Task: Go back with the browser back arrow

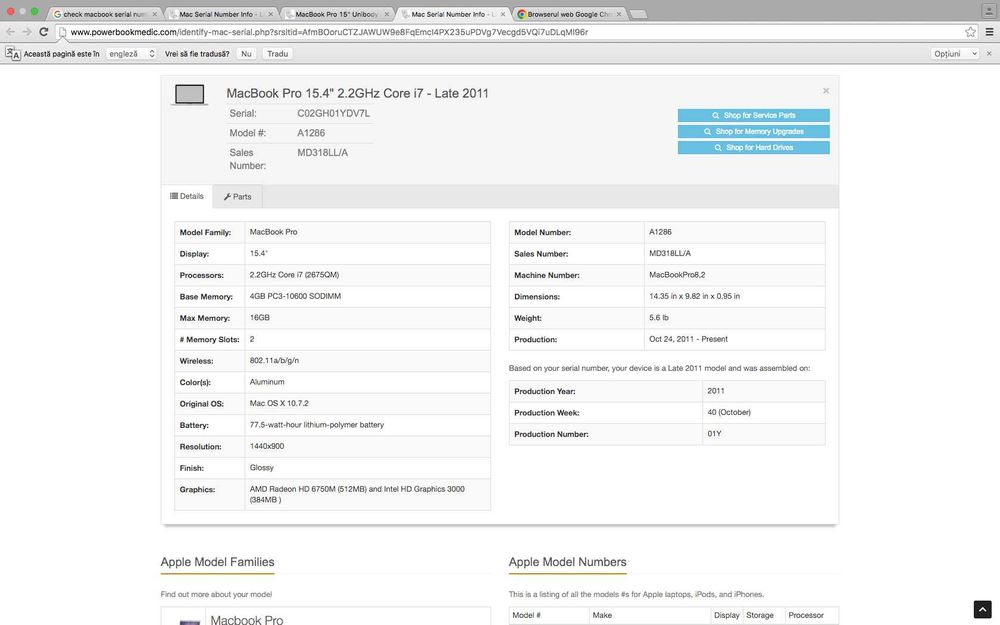Action: pos(10,32)
